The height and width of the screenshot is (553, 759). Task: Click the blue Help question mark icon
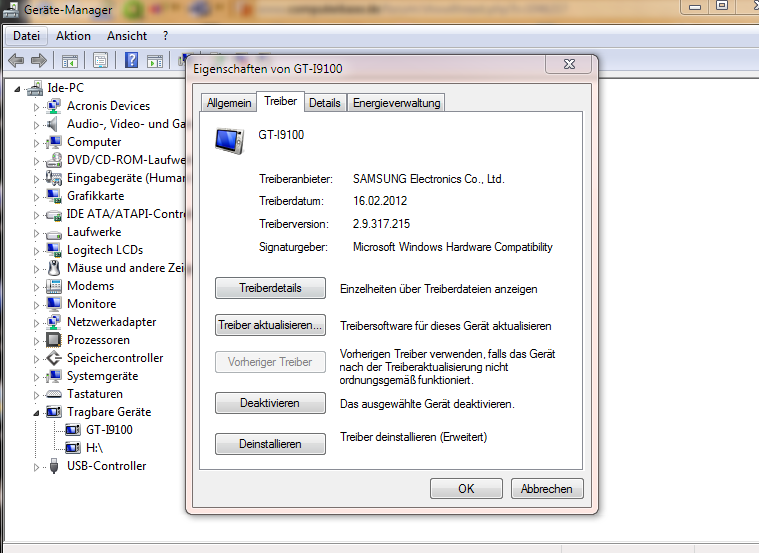[x=131, y=61]
